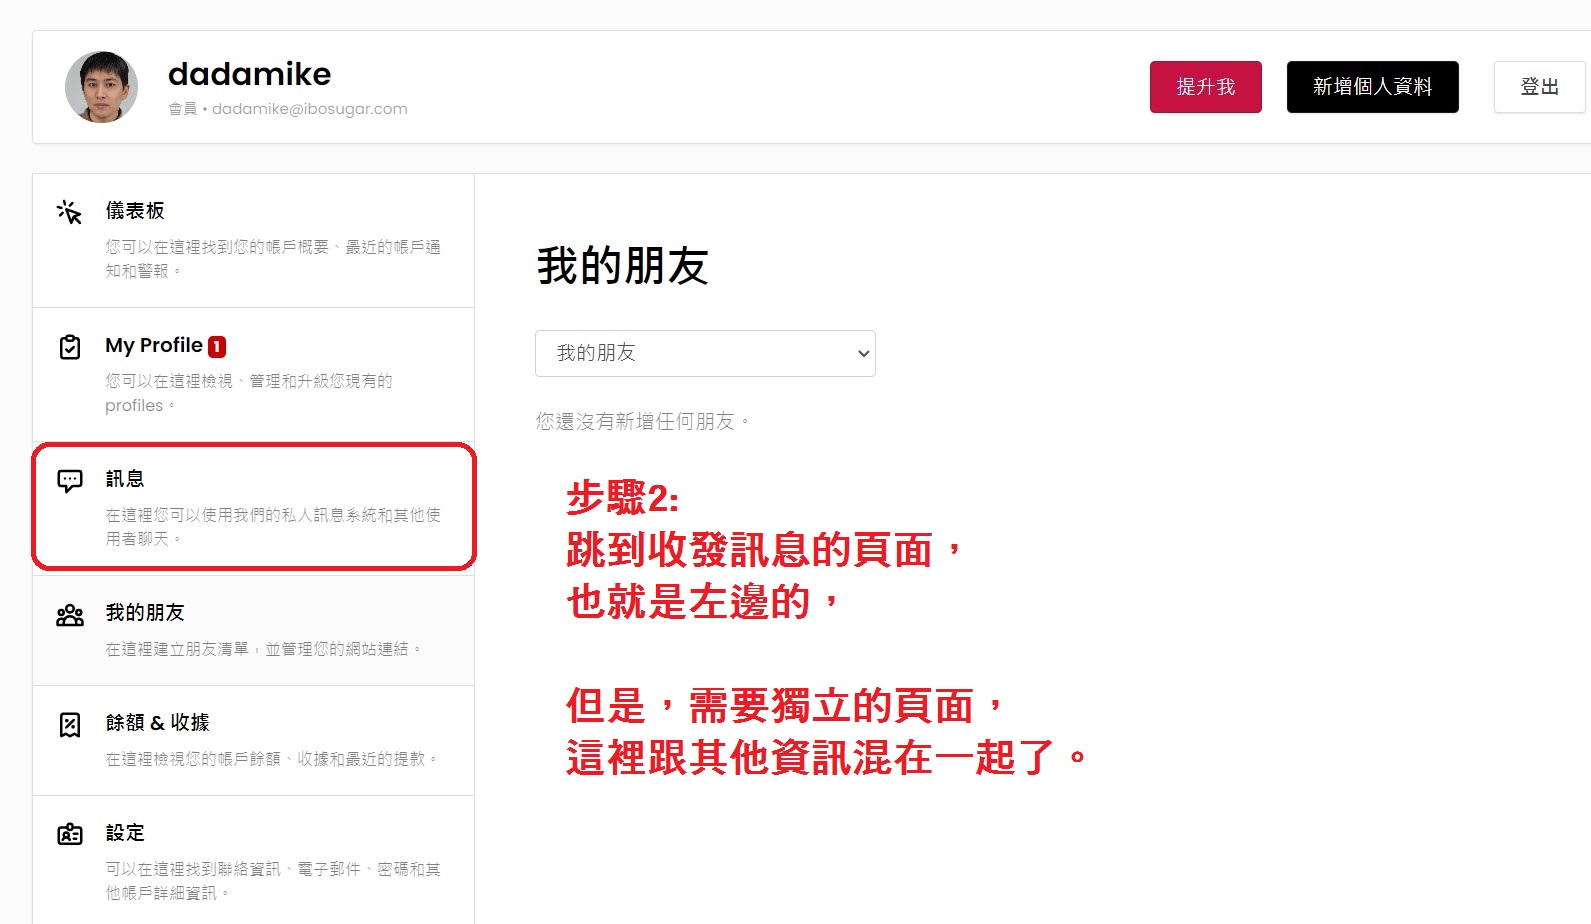The height and width of the screenshot is (924, 1591).
Task: Click the My Profile clipboard icon
Action: 70,347
